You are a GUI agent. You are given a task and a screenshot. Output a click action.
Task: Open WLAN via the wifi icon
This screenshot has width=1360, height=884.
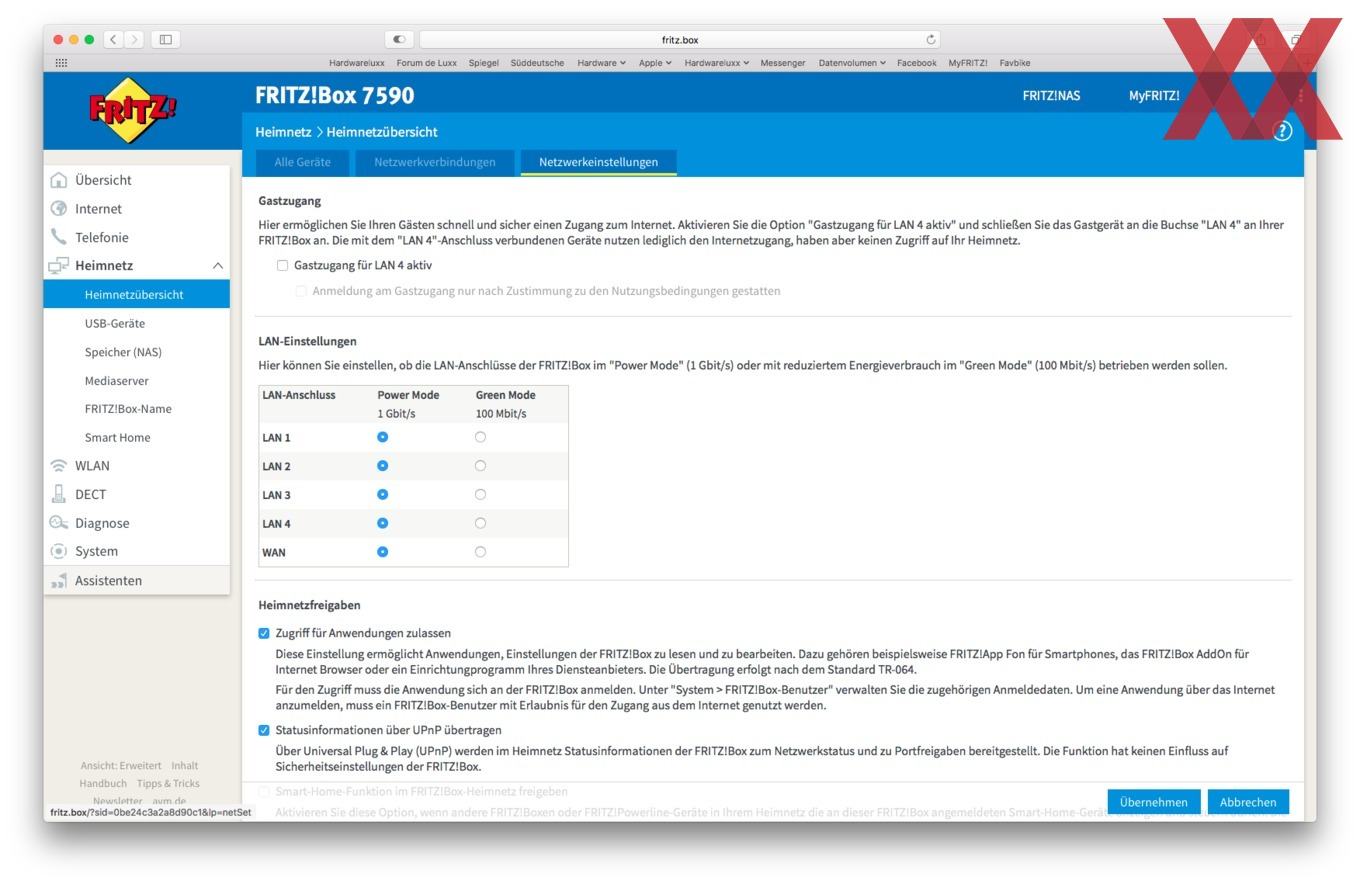click(x=59, y=466)
